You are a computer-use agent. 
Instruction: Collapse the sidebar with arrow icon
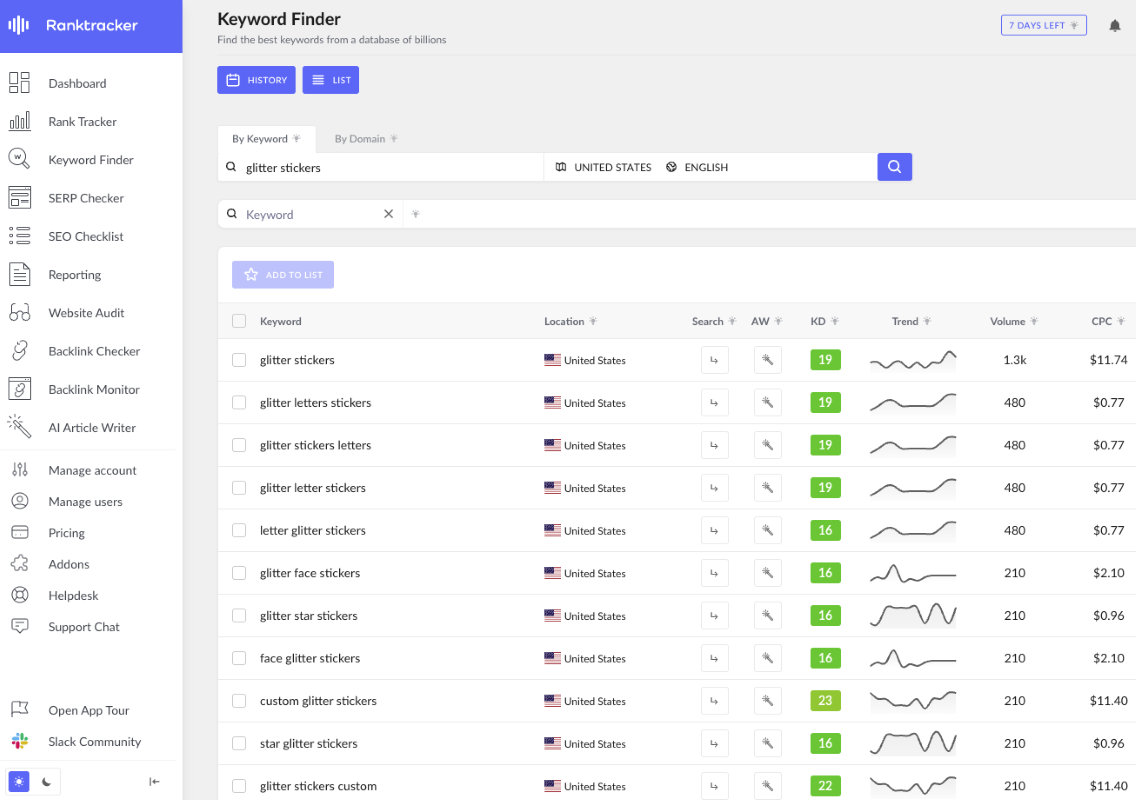click(x=154, y=781)
